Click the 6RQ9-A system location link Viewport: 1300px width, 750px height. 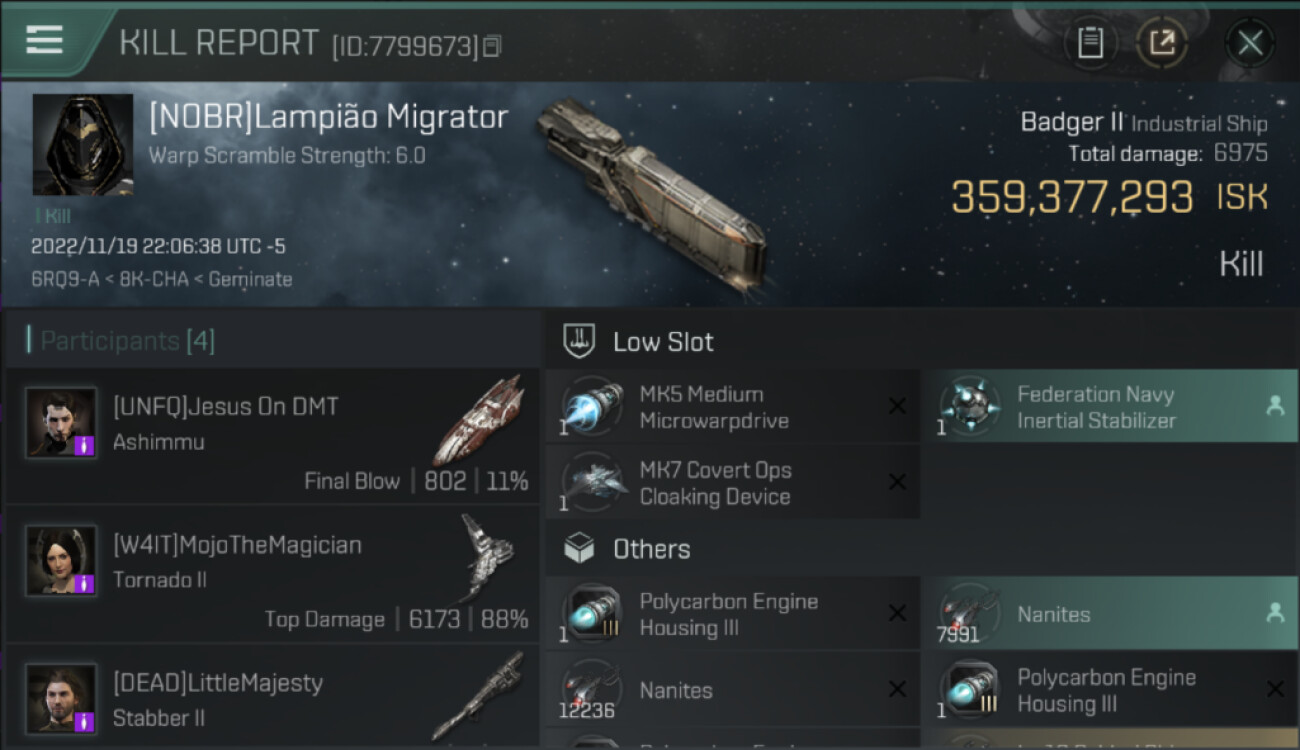tap(67, 279)
